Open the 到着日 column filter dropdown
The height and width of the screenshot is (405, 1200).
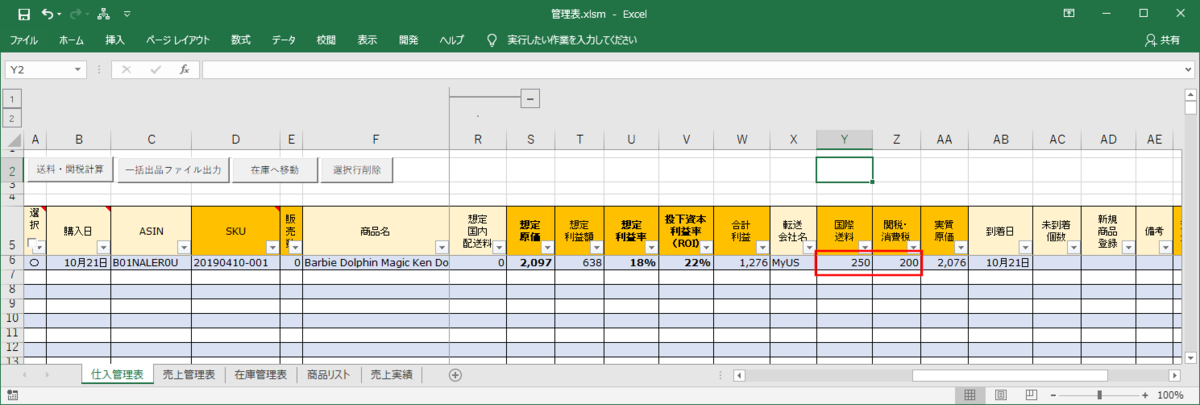1023,246
